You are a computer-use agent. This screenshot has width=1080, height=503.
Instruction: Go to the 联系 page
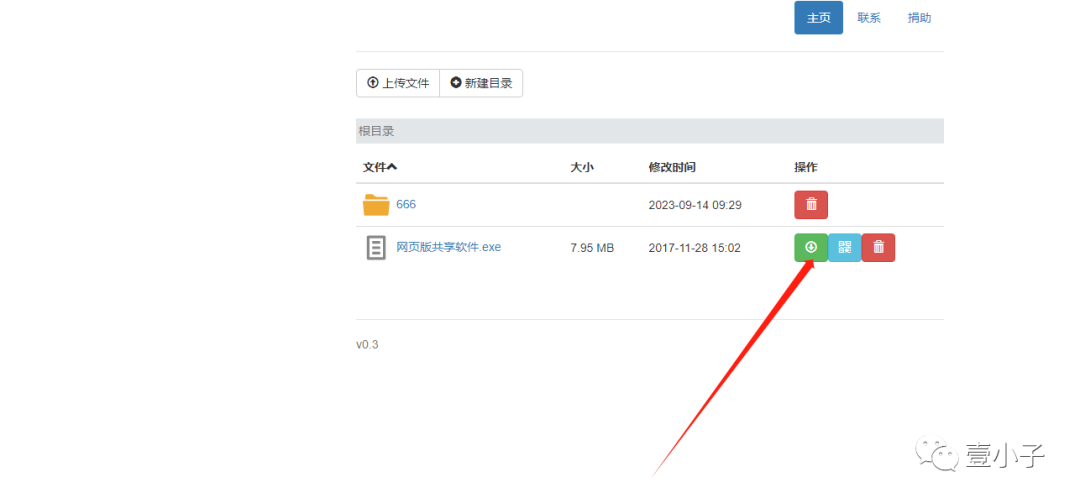(x=869, y=18)
